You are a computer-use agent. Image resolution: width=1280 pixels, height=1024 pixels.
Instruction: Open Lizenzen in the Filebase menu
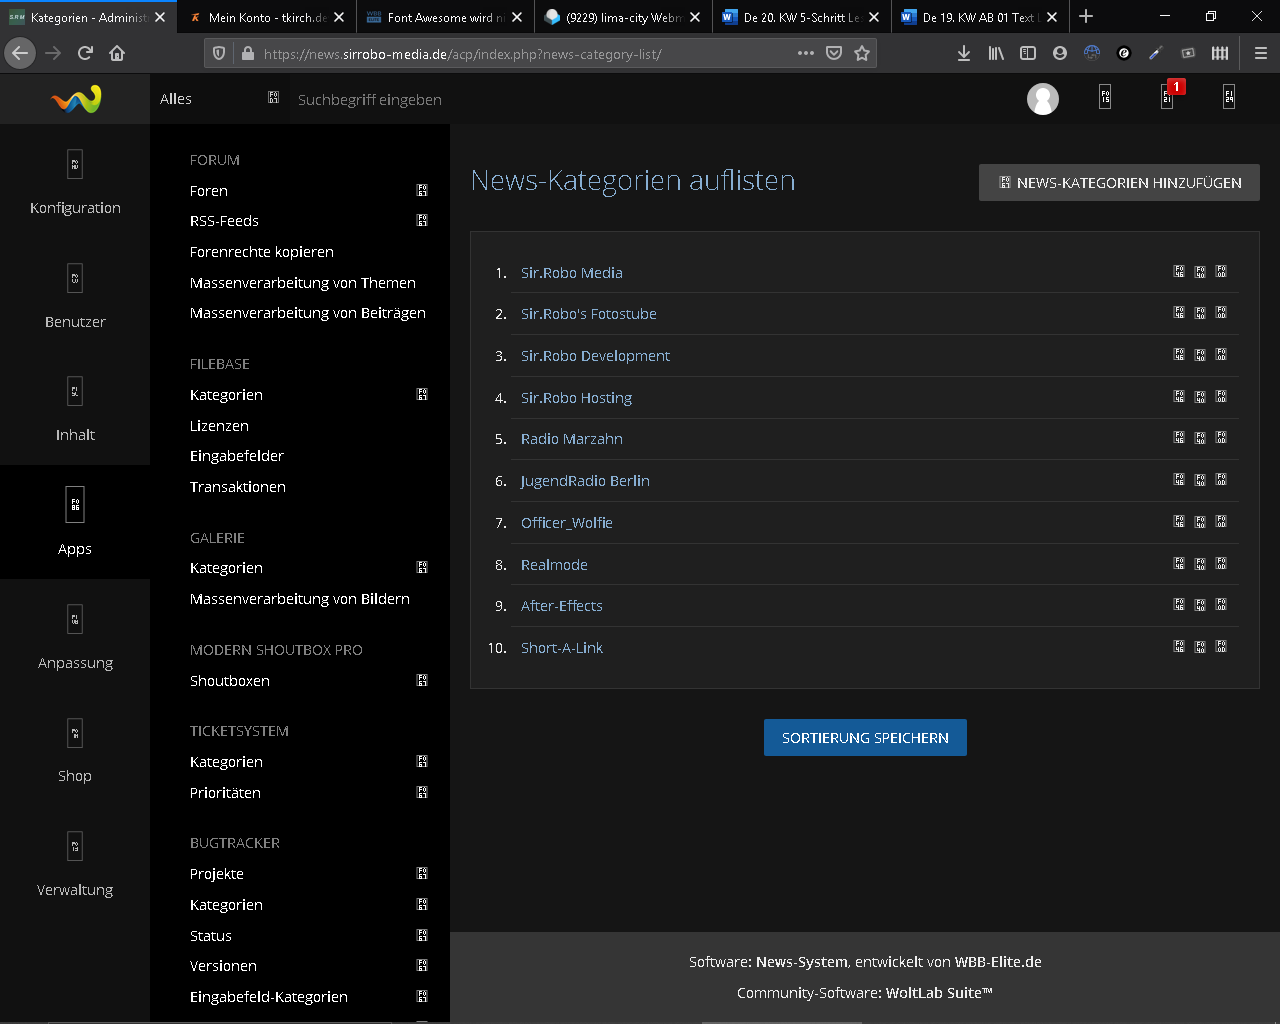tap(219, 426)
